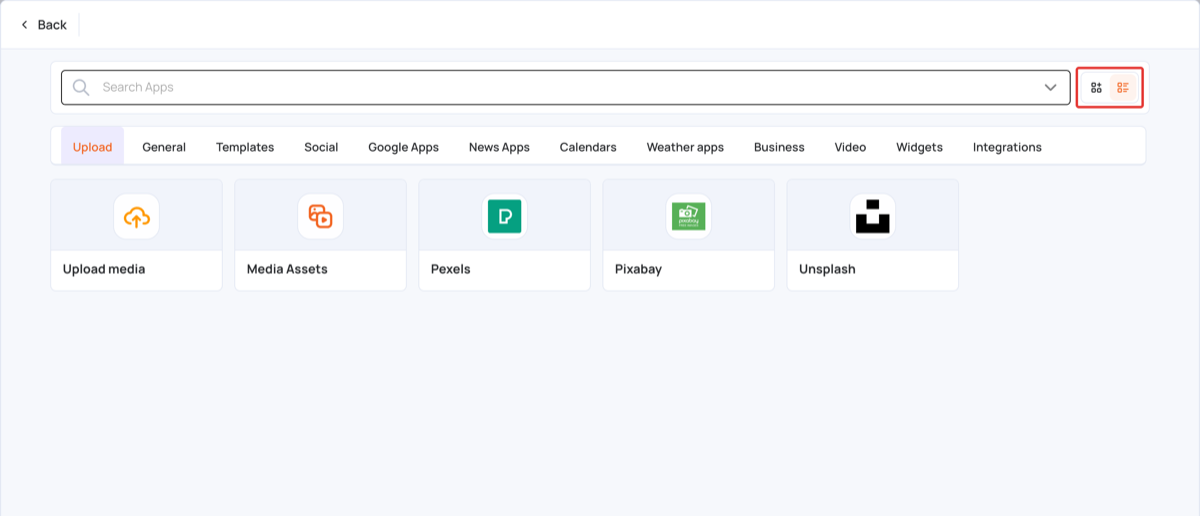Click the Upload media cloud icon

137,216
